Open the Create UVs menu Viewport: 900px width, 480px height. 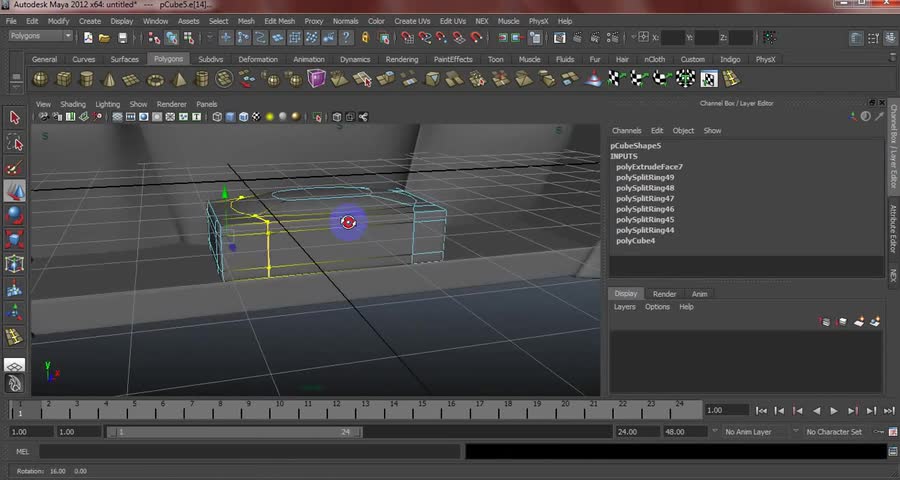coord(412,21)
